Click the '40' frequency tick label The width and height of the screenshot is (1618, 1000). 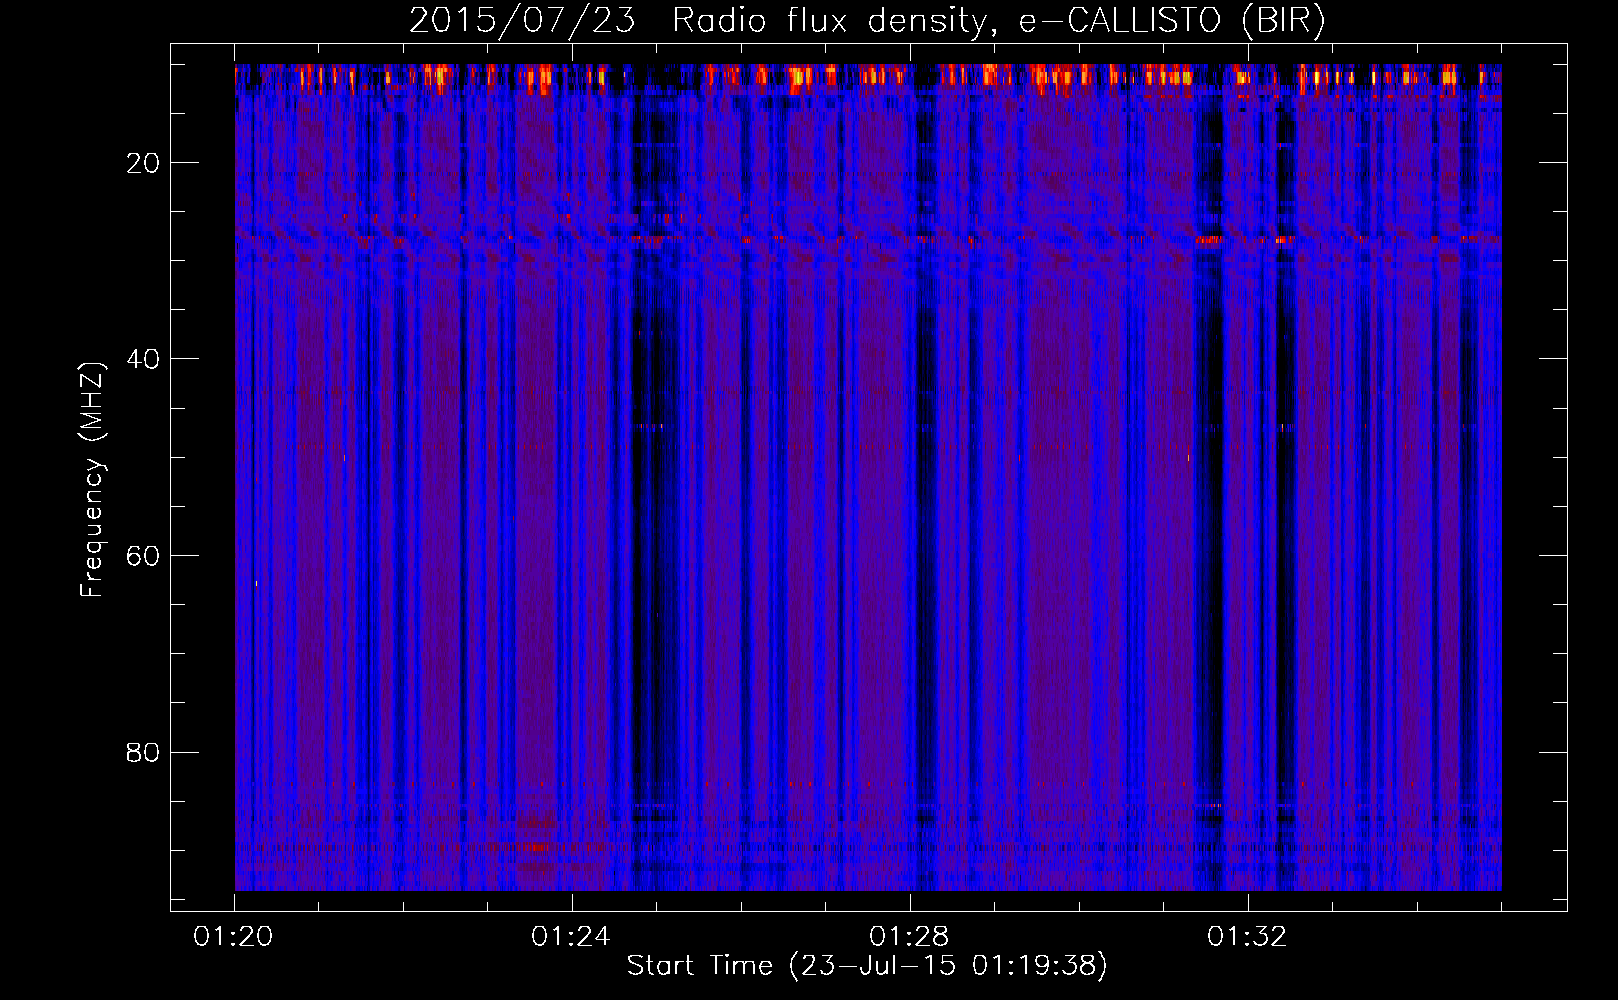tap(144, 359)
